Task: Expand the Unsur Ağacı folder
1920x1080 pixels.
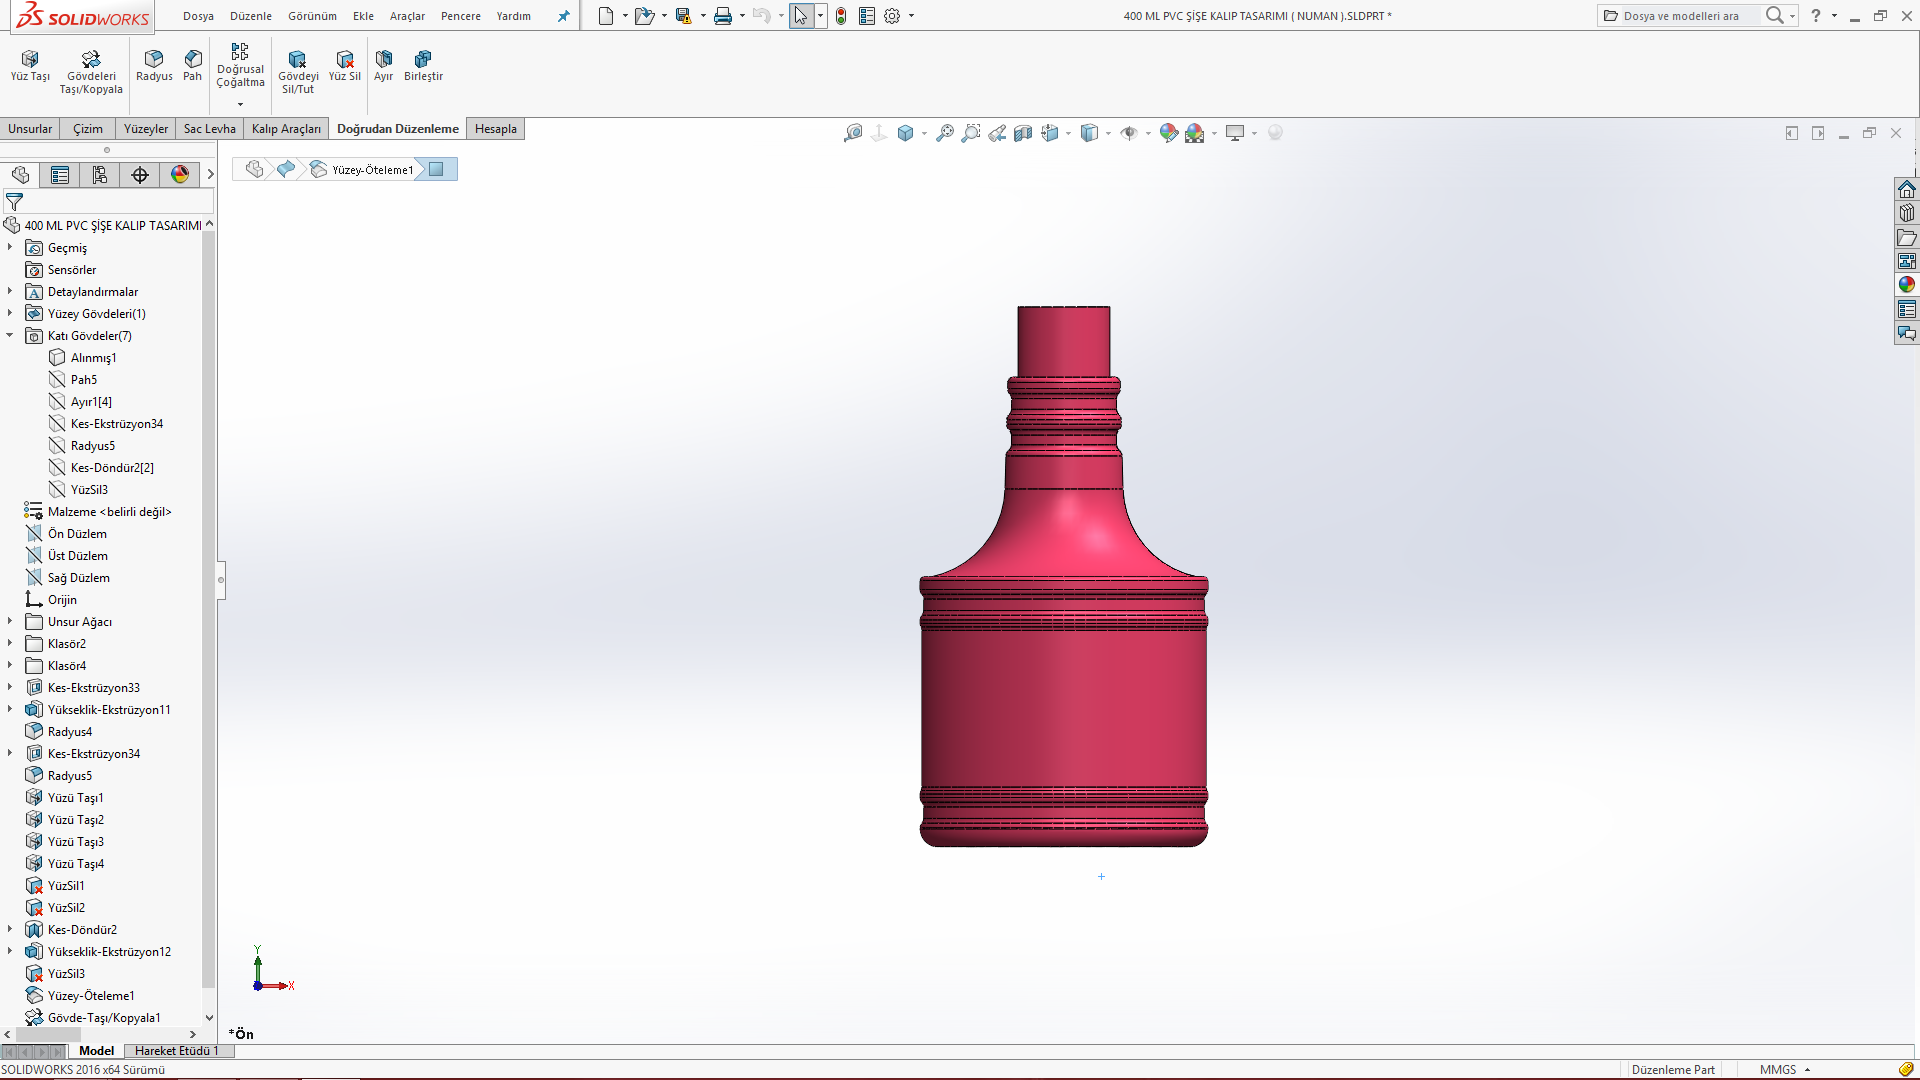Action: (x=10, y=622)
